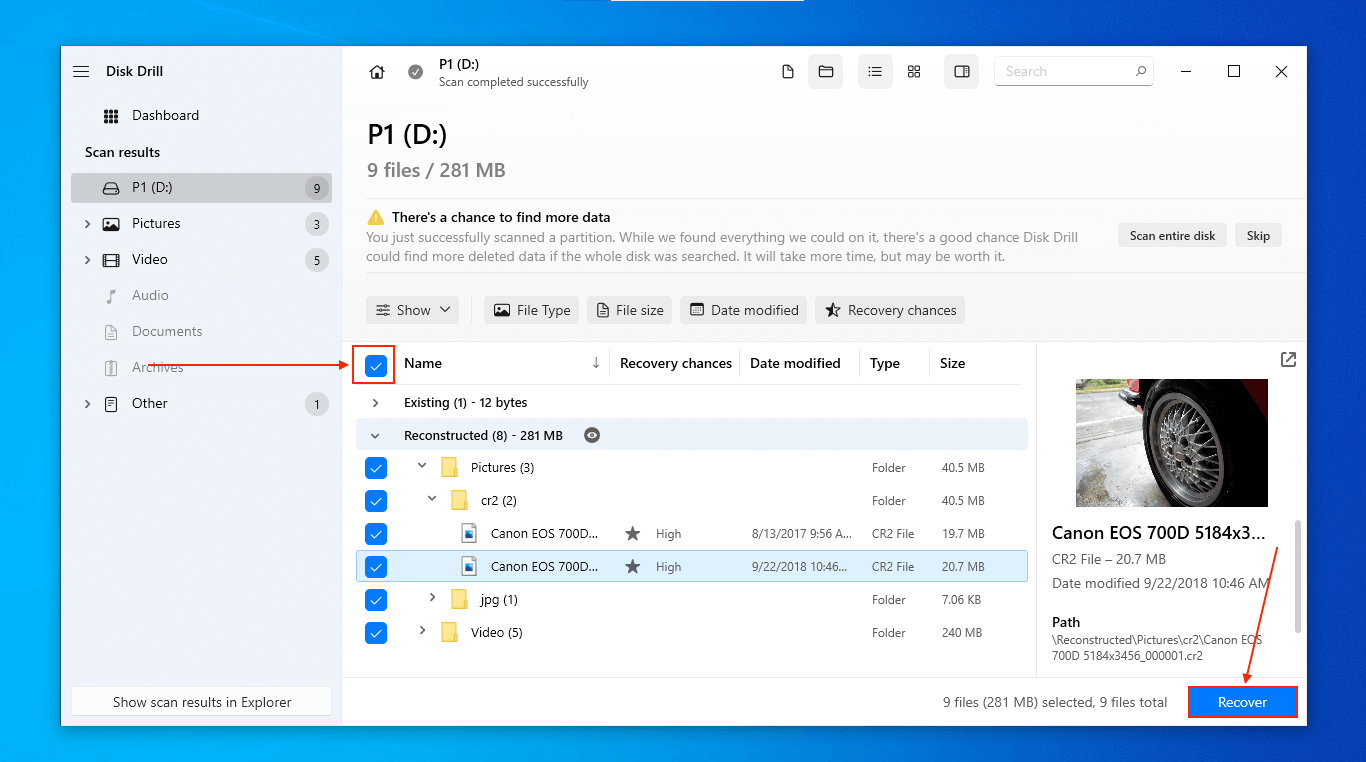Expand the Other sidebar category chevron
Viewport: 1366px width, 762px height.
pyautogui.click(x=87, y=404)
